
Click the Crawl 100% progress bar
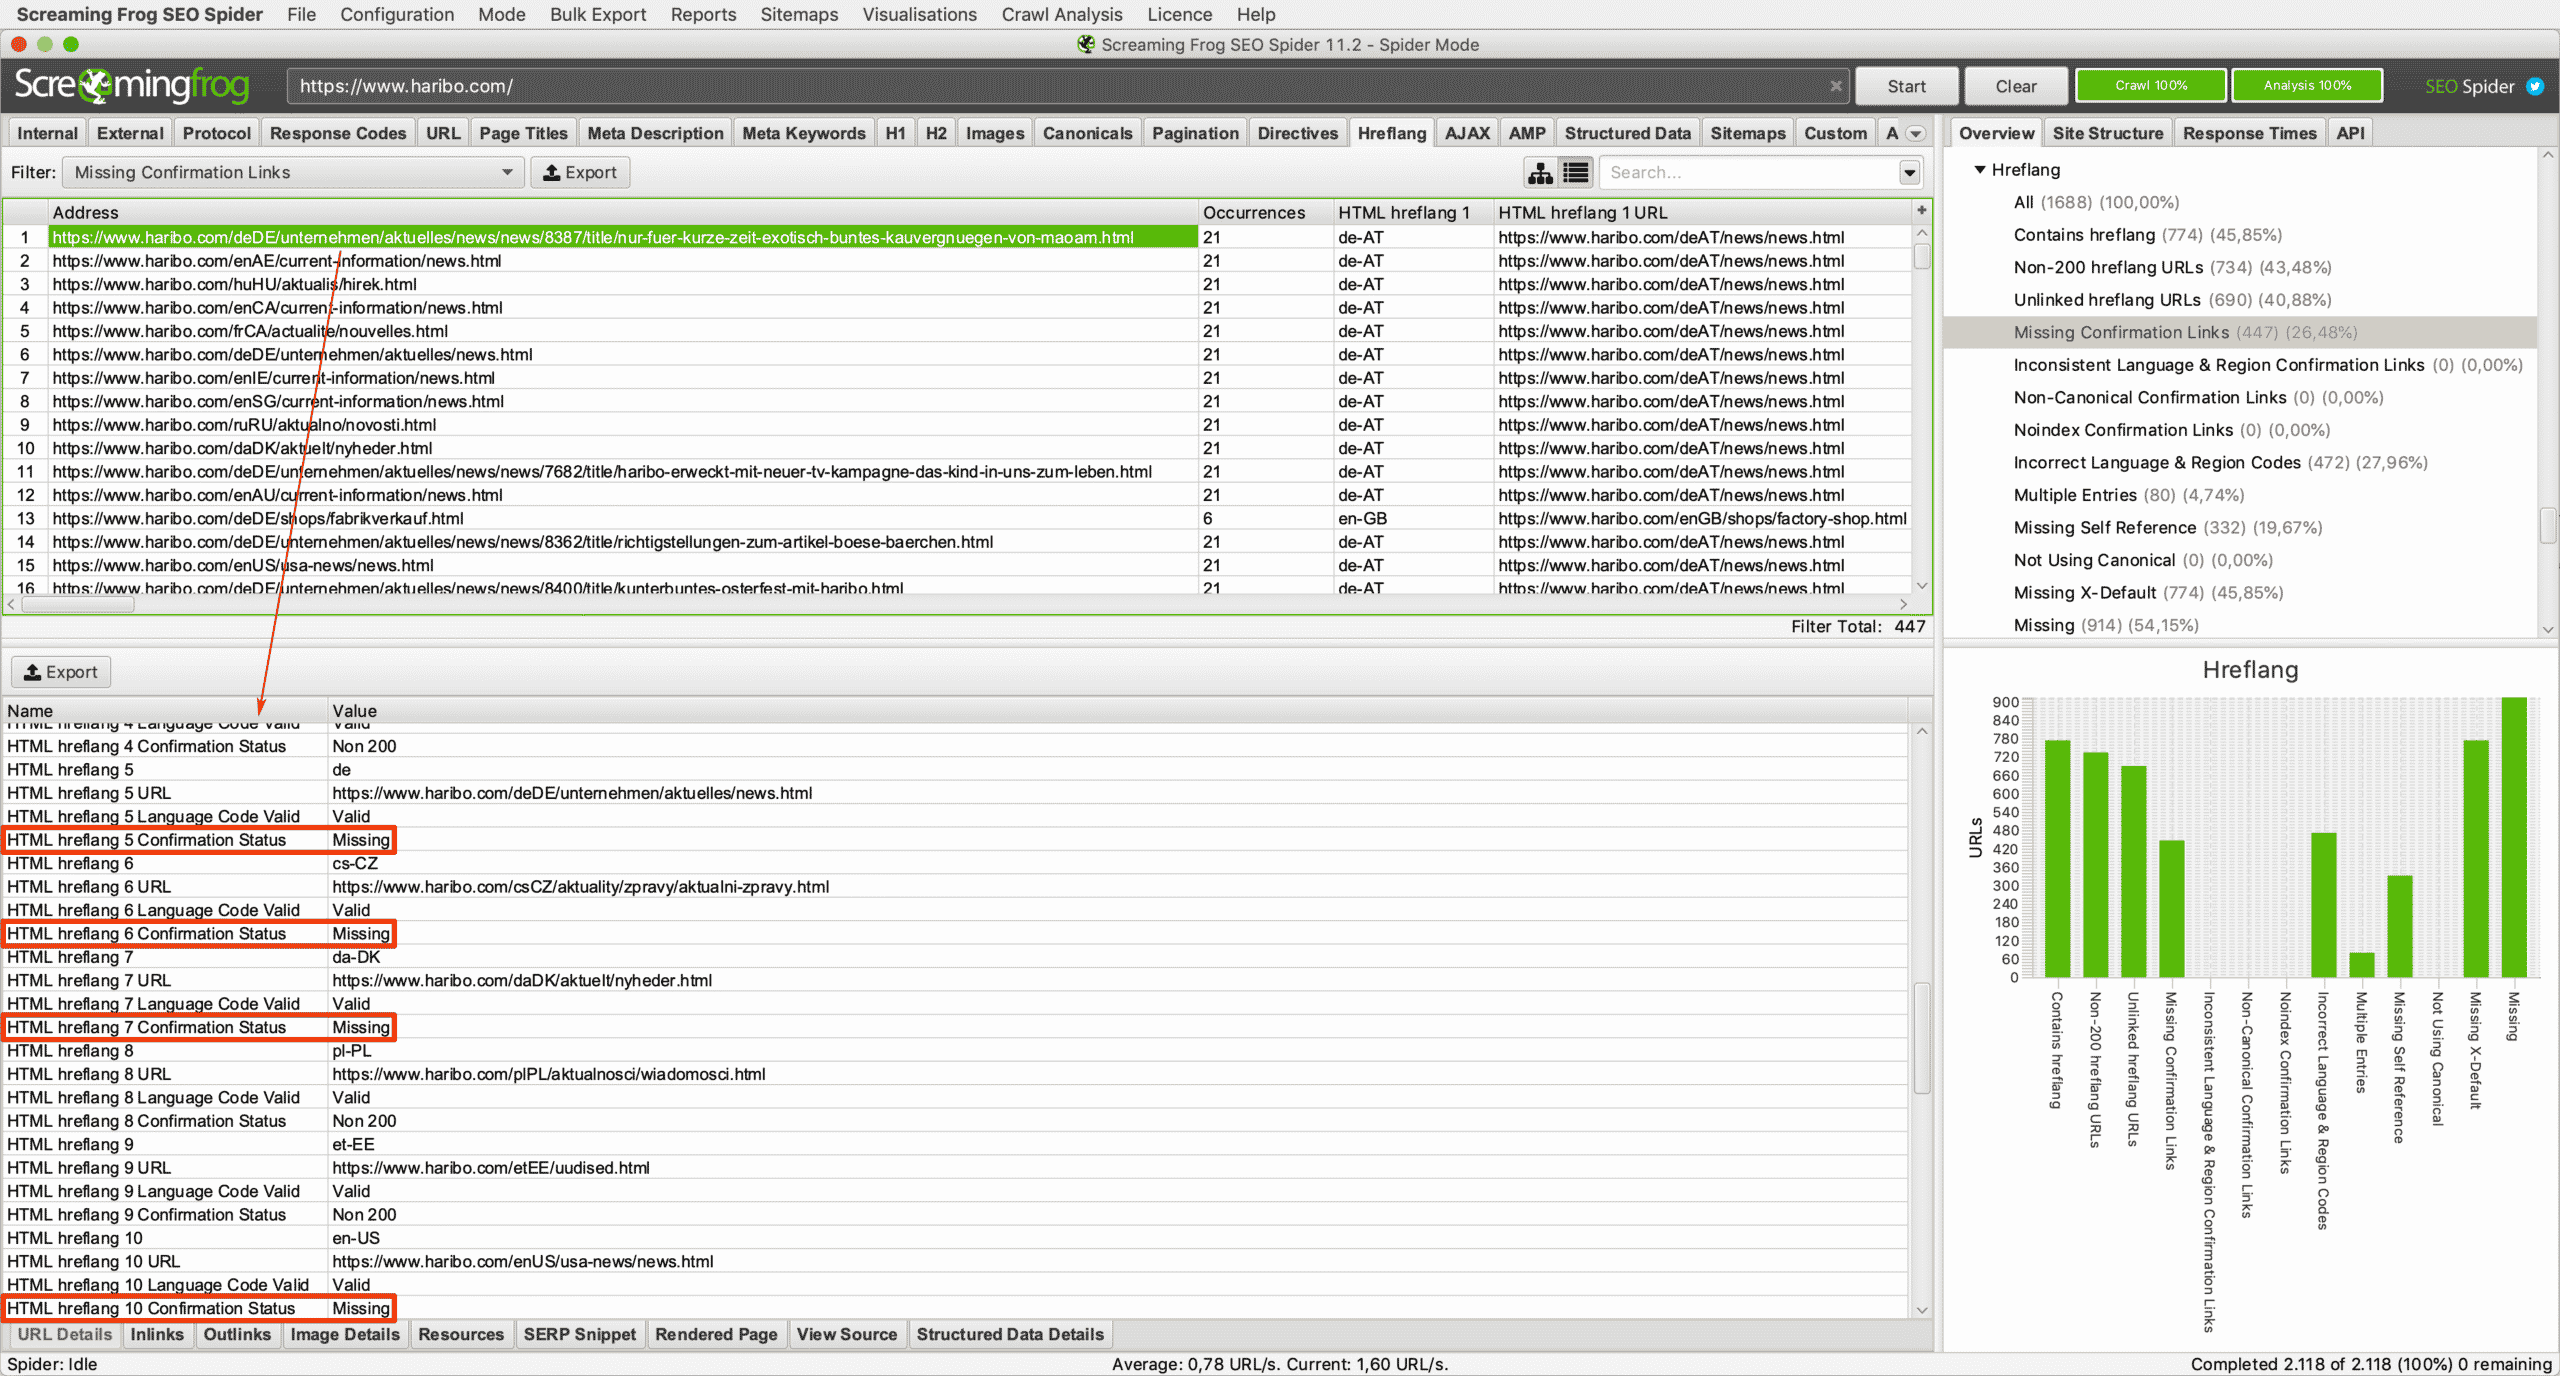2151,86
